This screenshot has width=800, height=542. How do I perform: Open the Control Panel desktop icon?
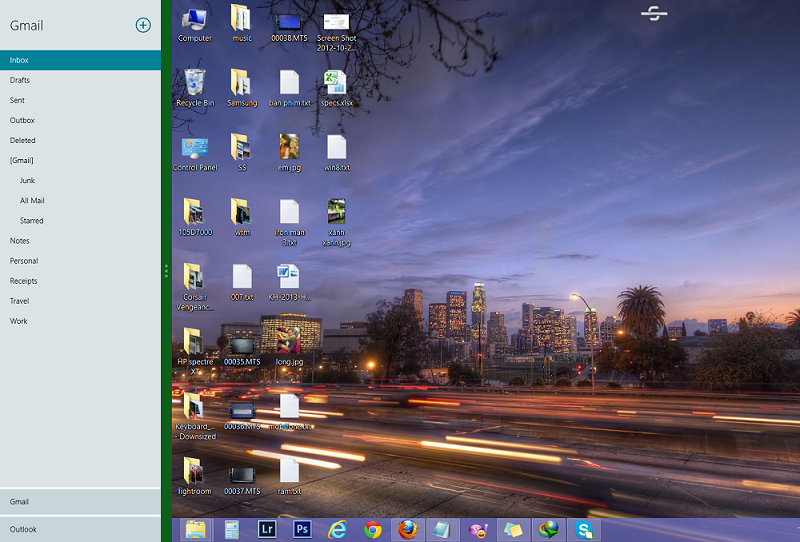[195, 153]
